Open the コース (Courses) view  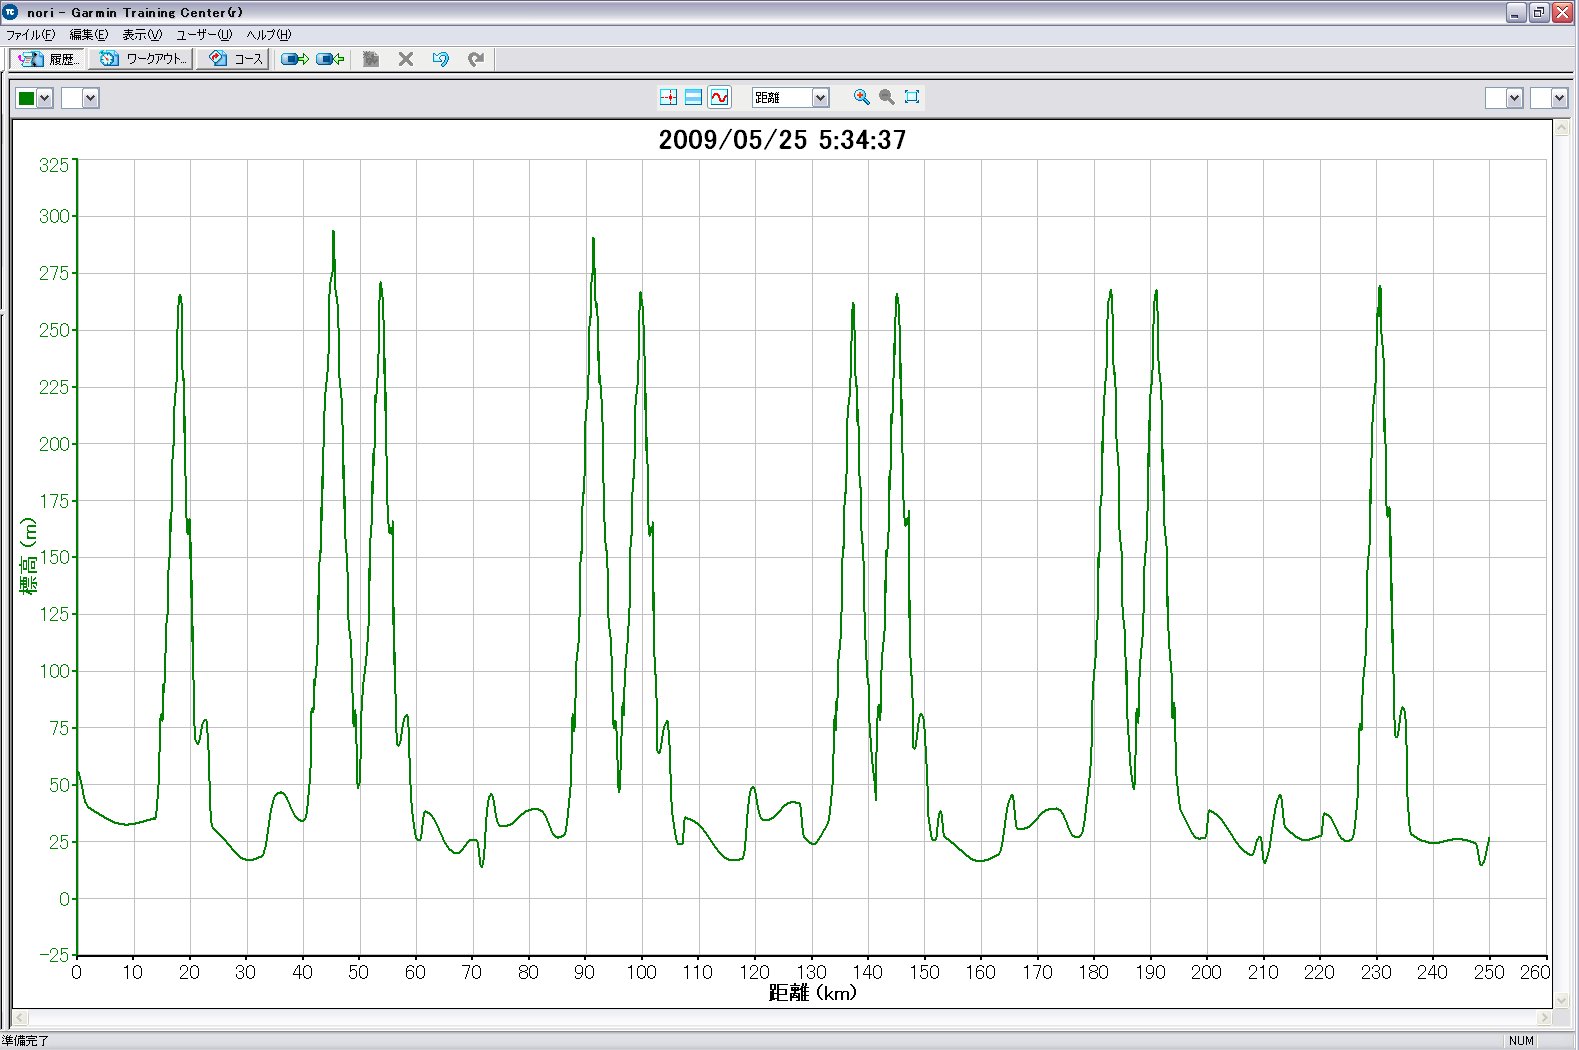click(233, 59)
